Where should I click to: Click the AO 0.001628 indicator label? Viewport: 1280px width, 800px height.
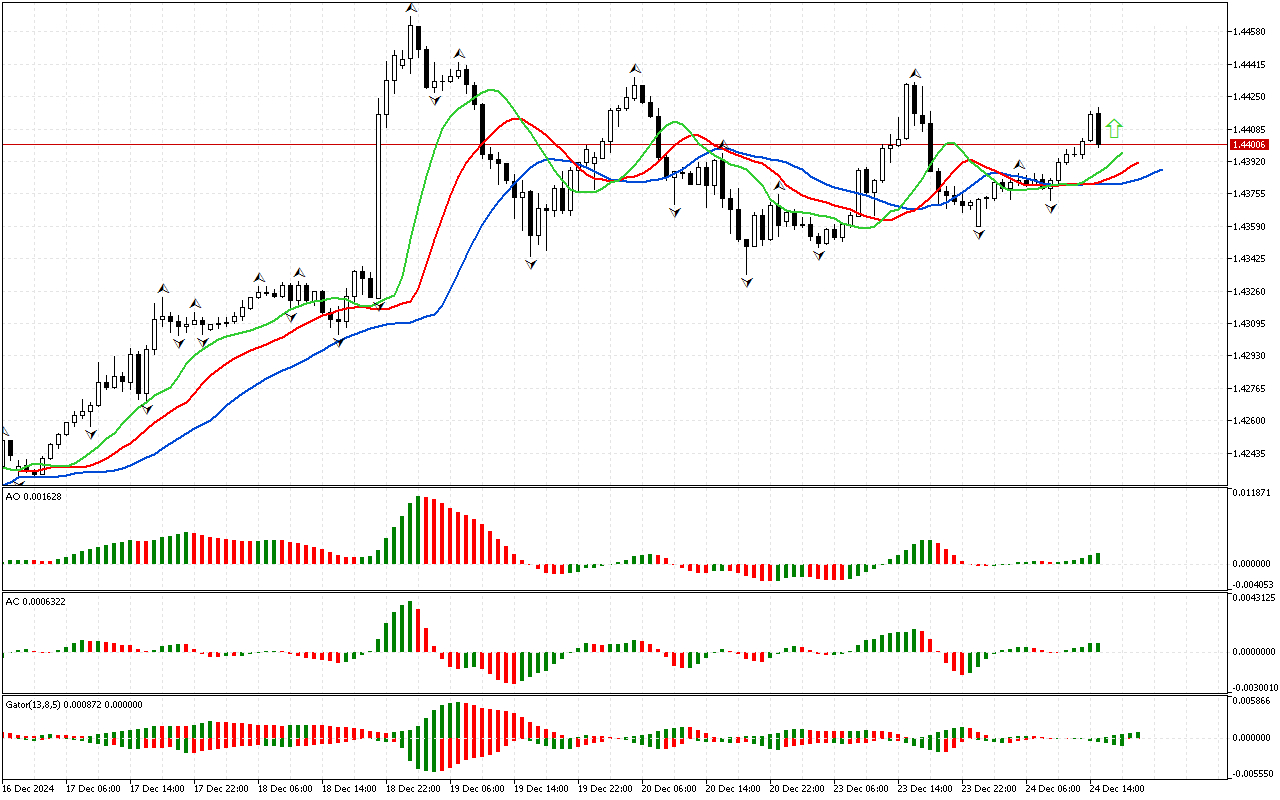33,496
